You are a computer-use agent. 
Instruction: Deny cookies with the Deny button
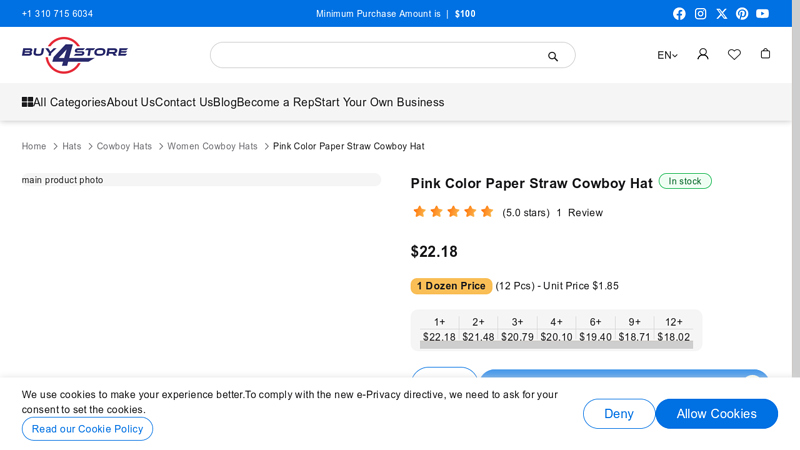(618, 414)
